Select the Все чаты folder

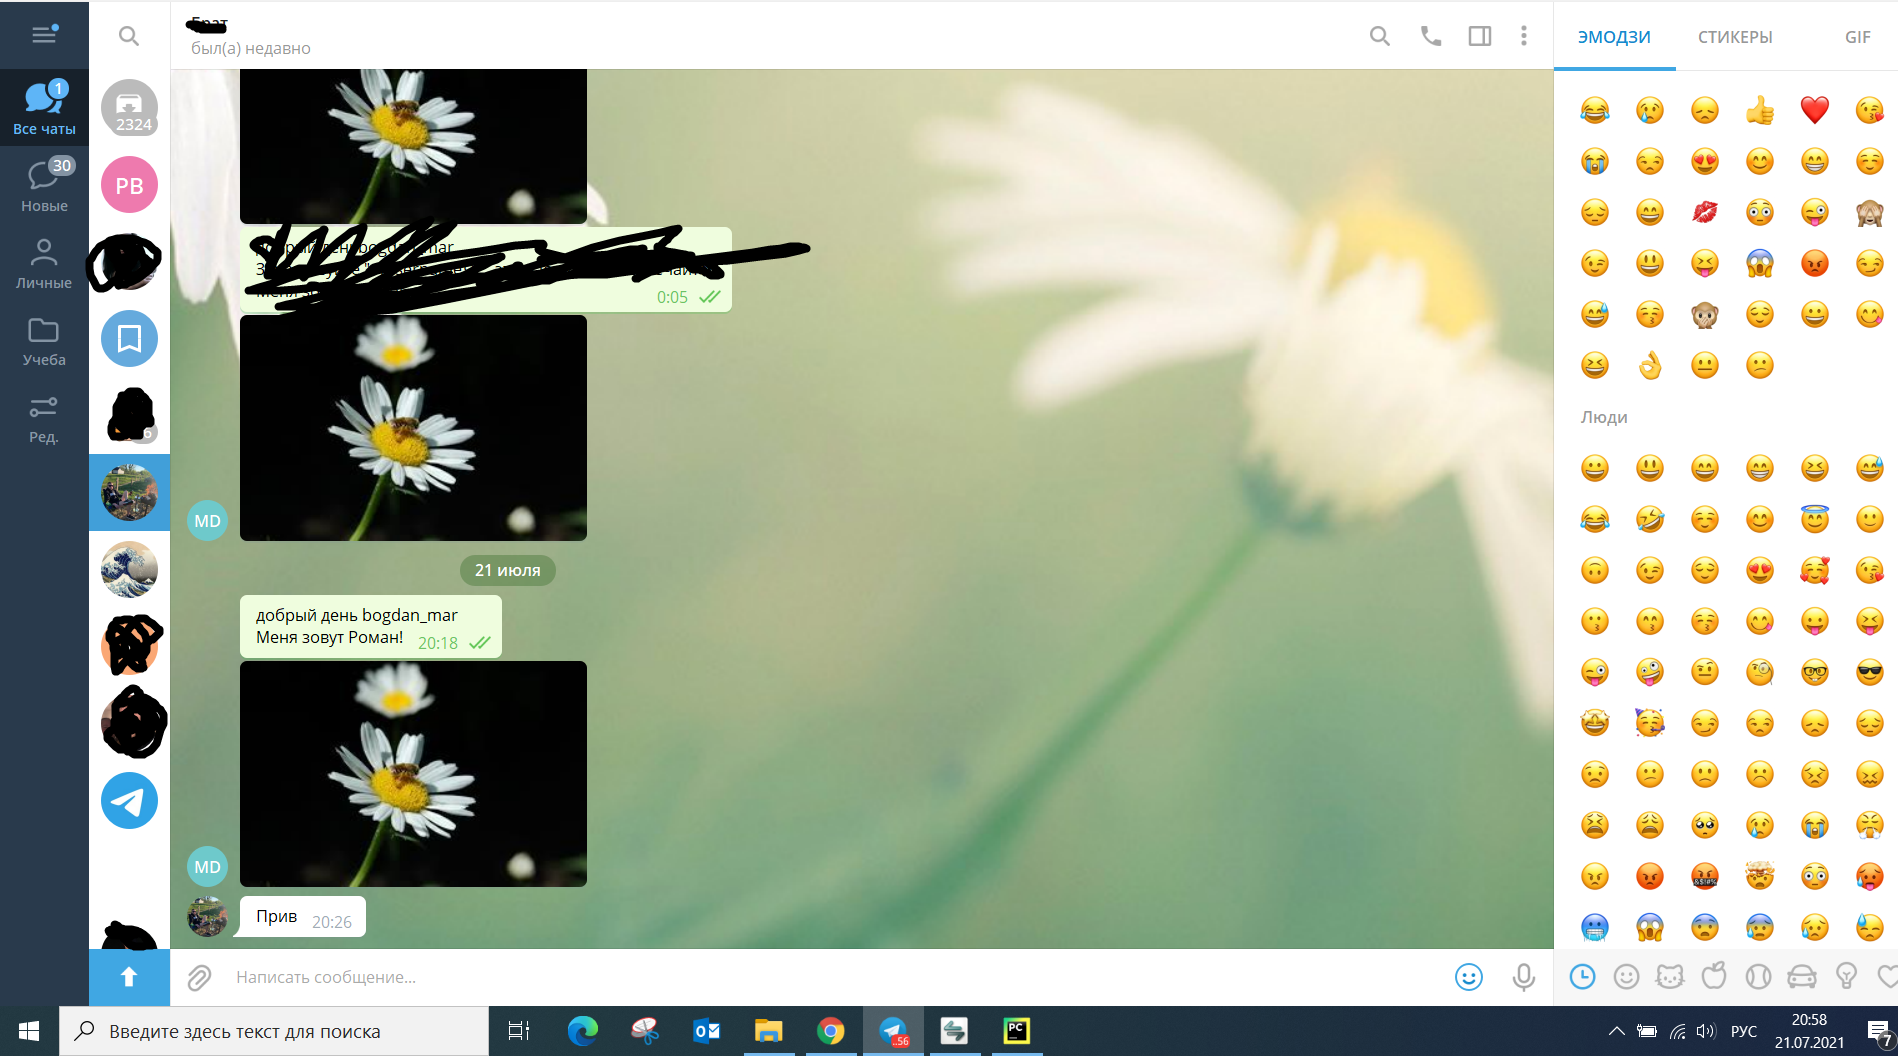coord(44,108)
